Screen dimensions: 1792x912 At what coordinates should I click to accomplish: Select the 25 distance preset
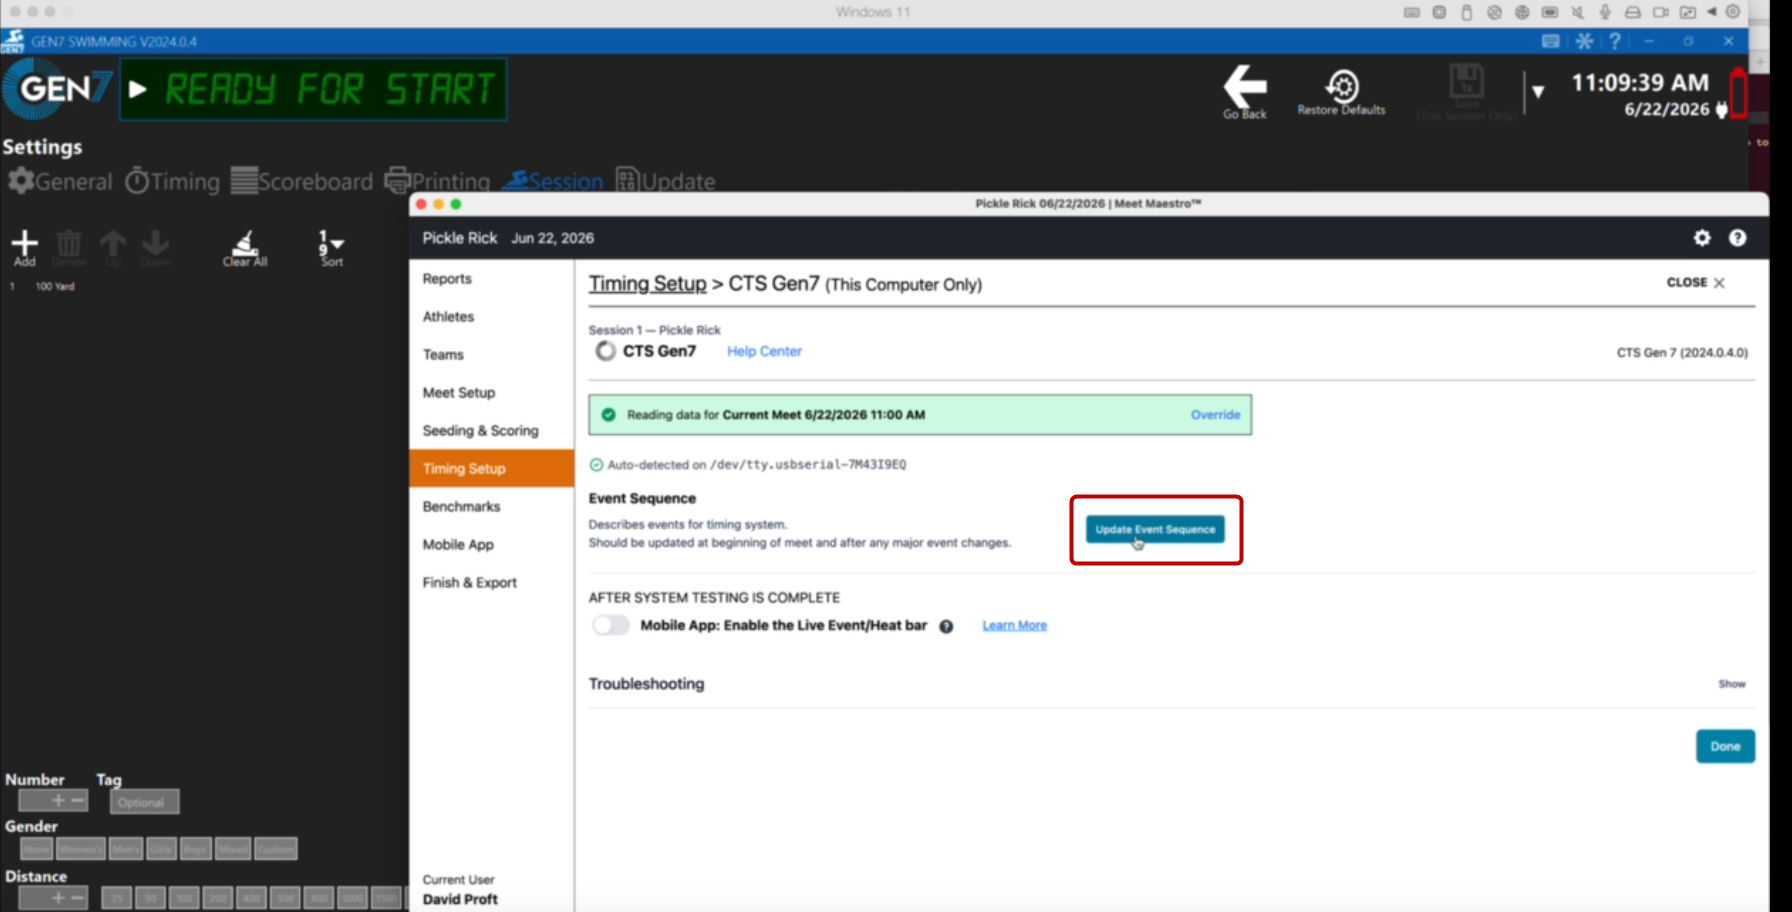coord(116,898)
